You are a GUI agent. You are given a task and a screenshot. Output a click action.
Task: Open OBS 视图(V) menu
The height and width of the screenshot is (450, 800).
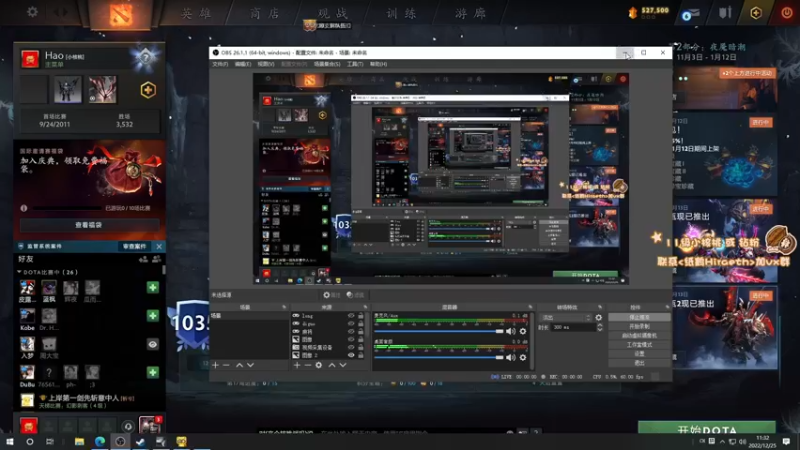(x=266, y=64)
